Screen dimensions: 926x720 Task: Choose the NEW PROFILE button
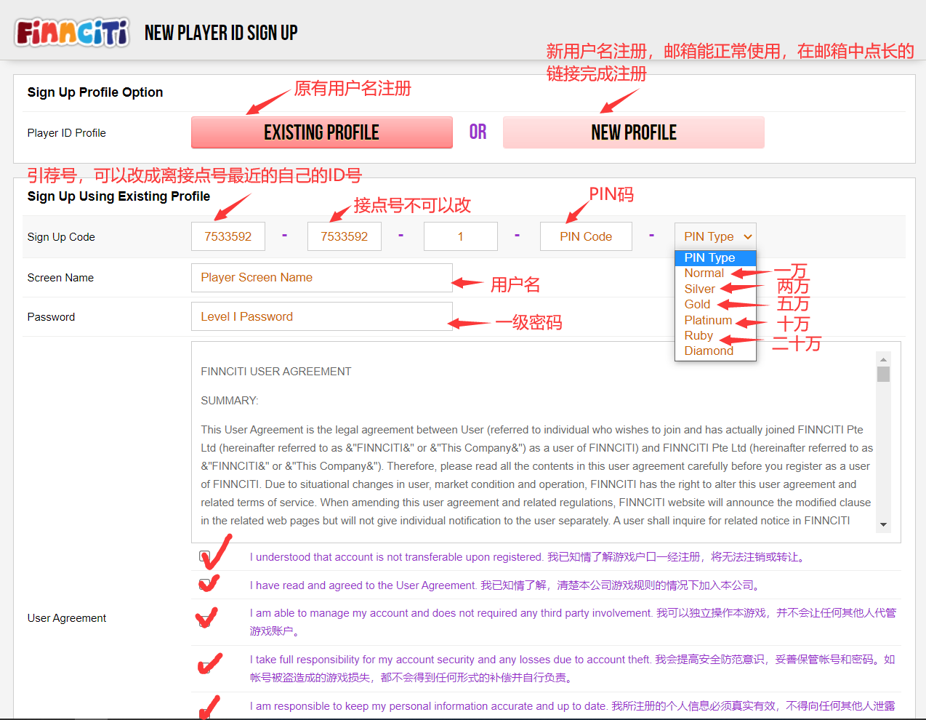coord(634,132)
